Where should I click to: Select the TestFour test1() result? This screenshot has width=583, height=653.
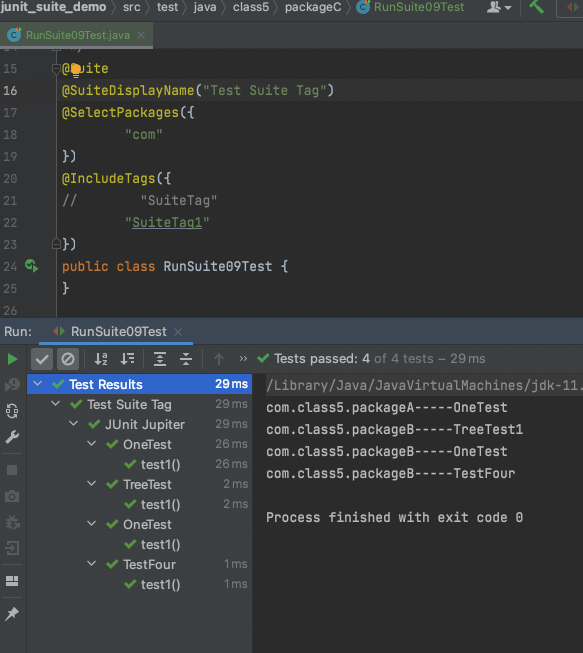point(160,584)
